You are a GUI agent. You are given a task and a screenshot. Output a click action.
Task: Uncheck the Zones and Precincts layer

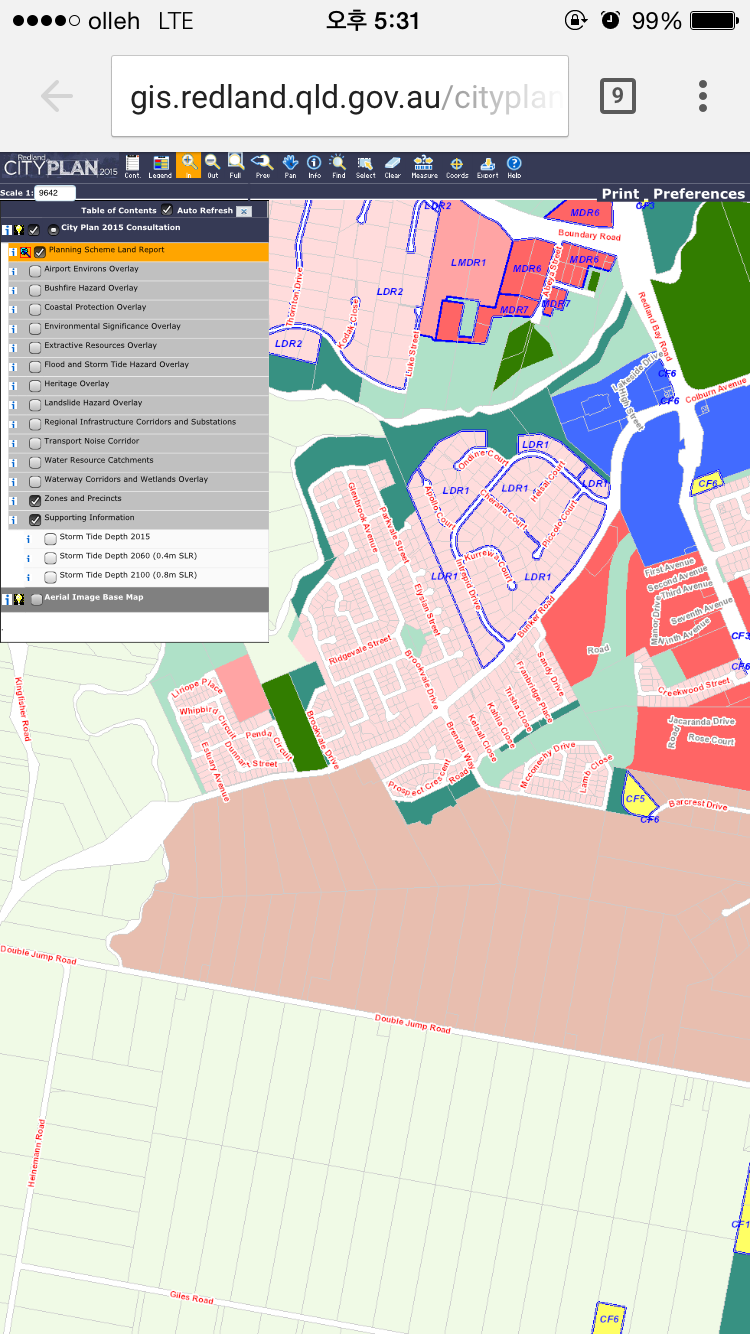[36, 500]
